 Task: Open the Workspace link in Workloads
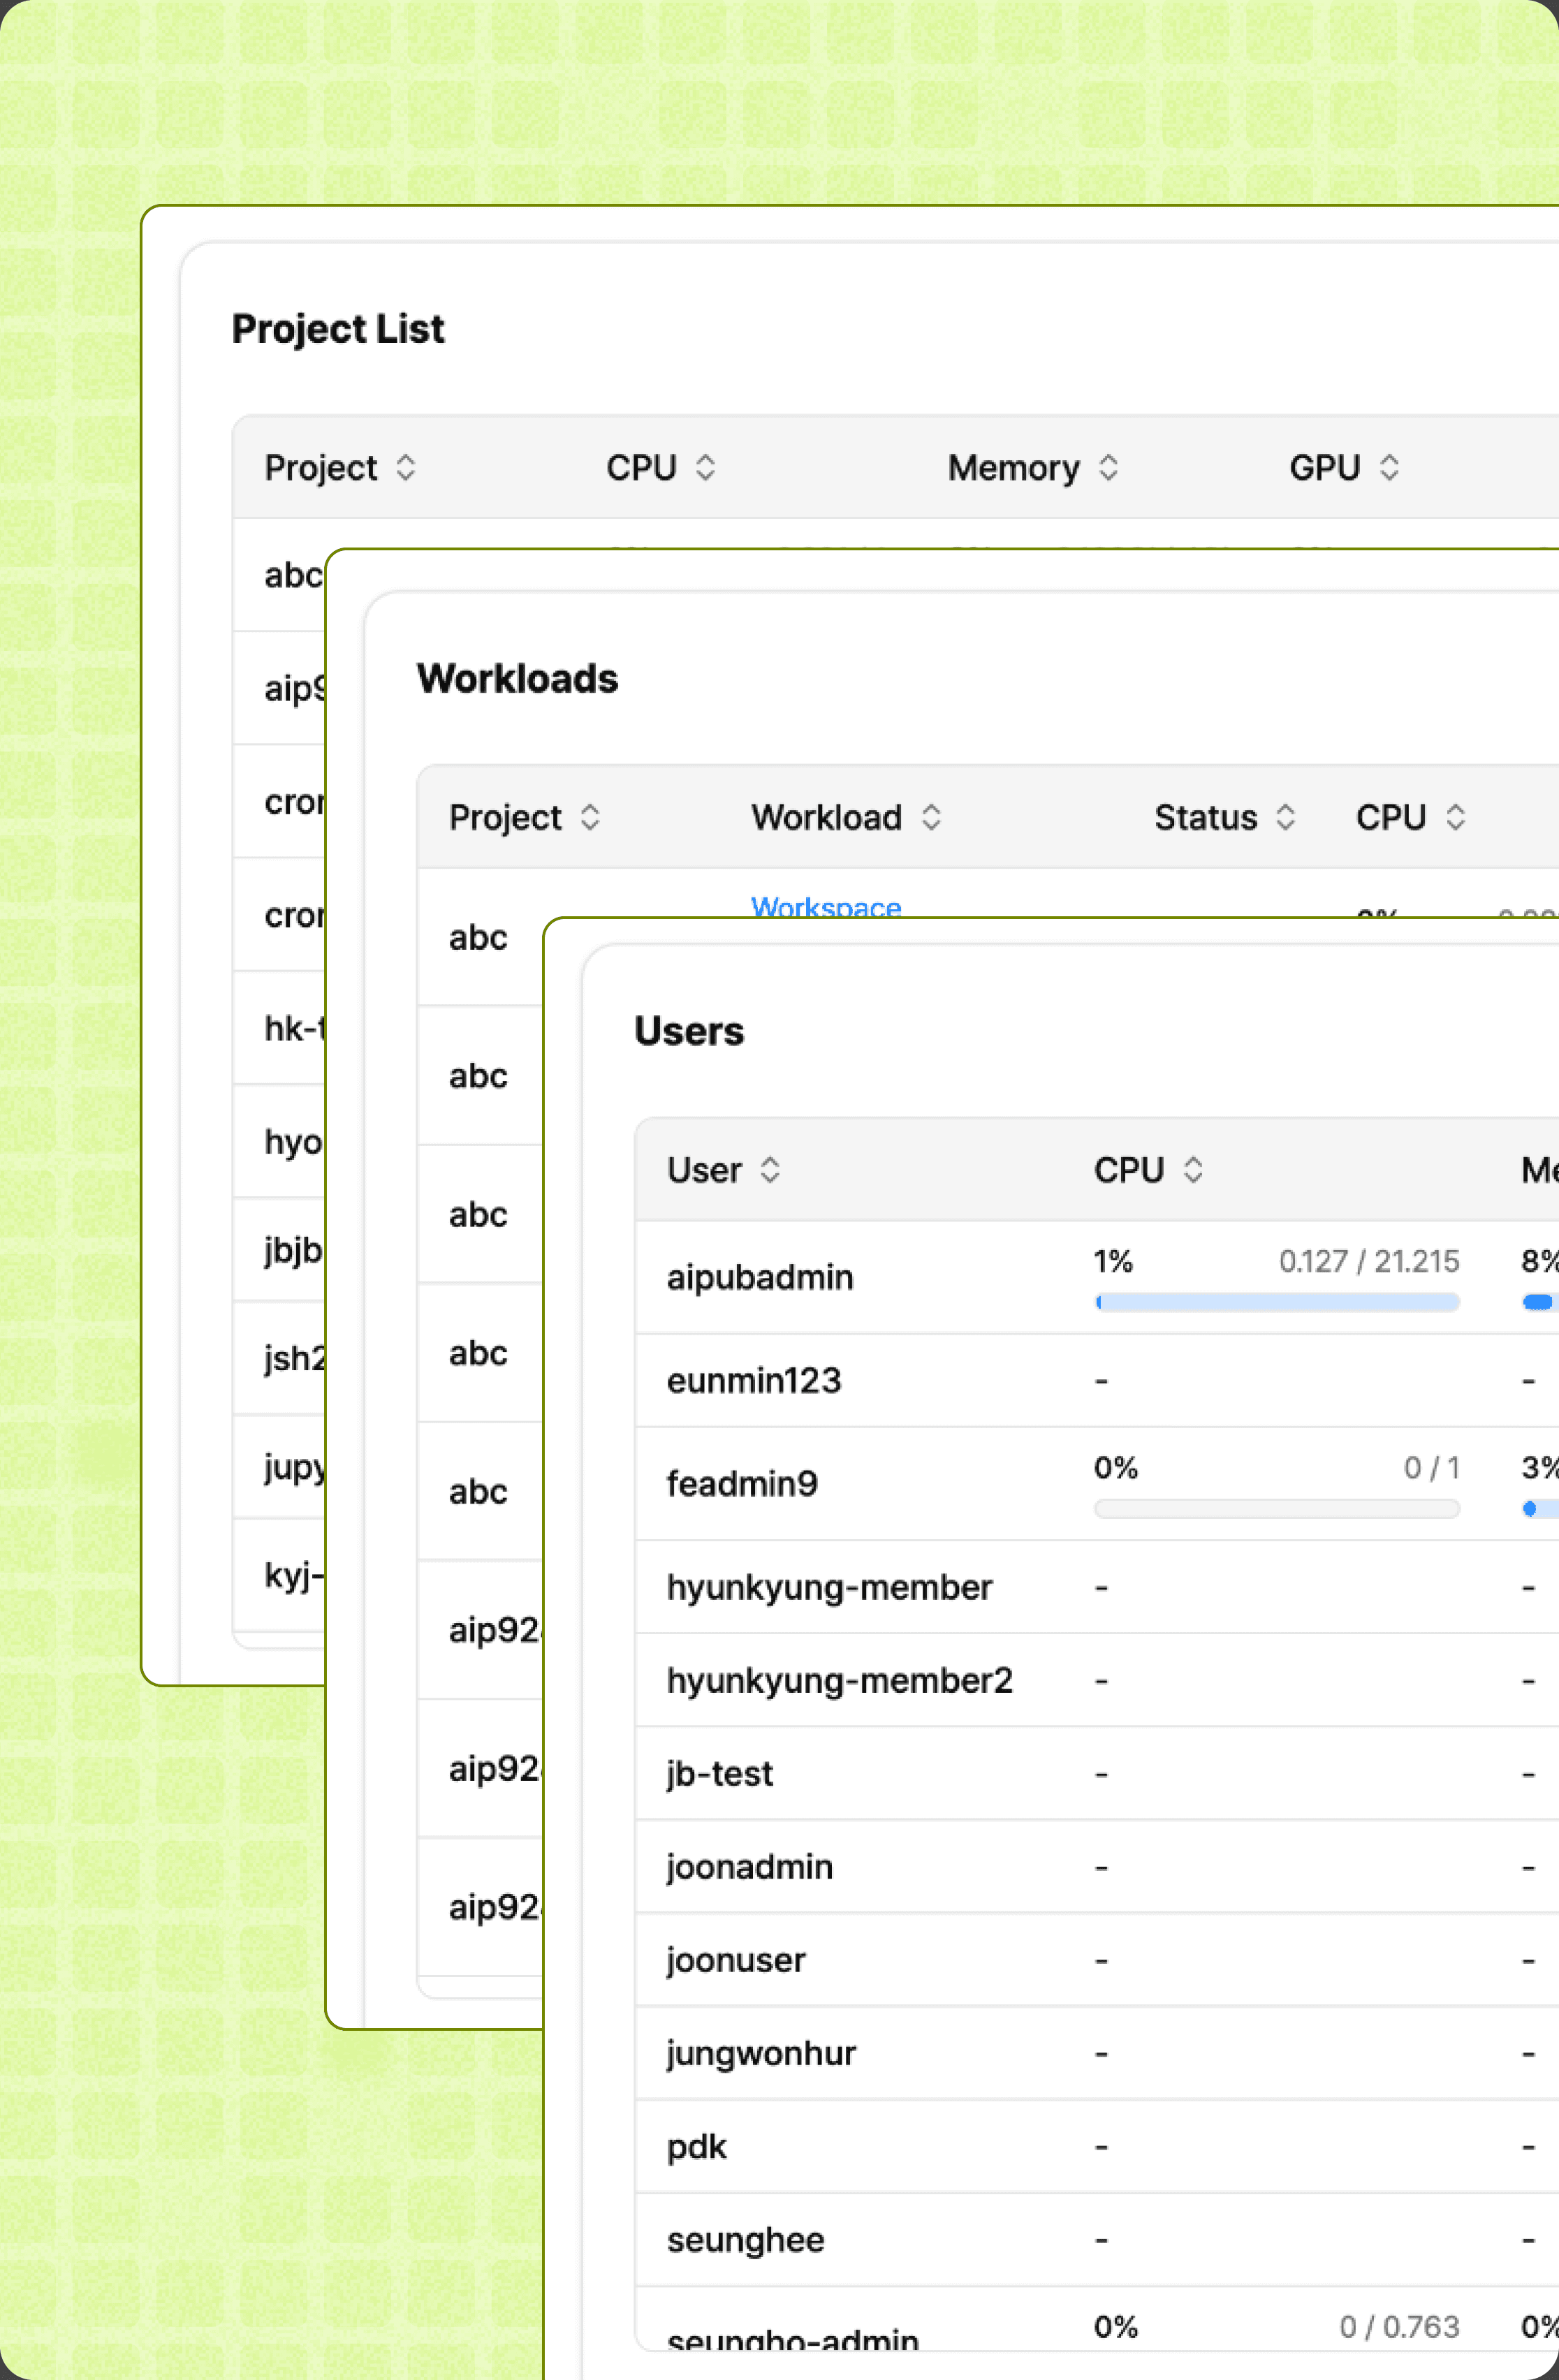[826, 906]
